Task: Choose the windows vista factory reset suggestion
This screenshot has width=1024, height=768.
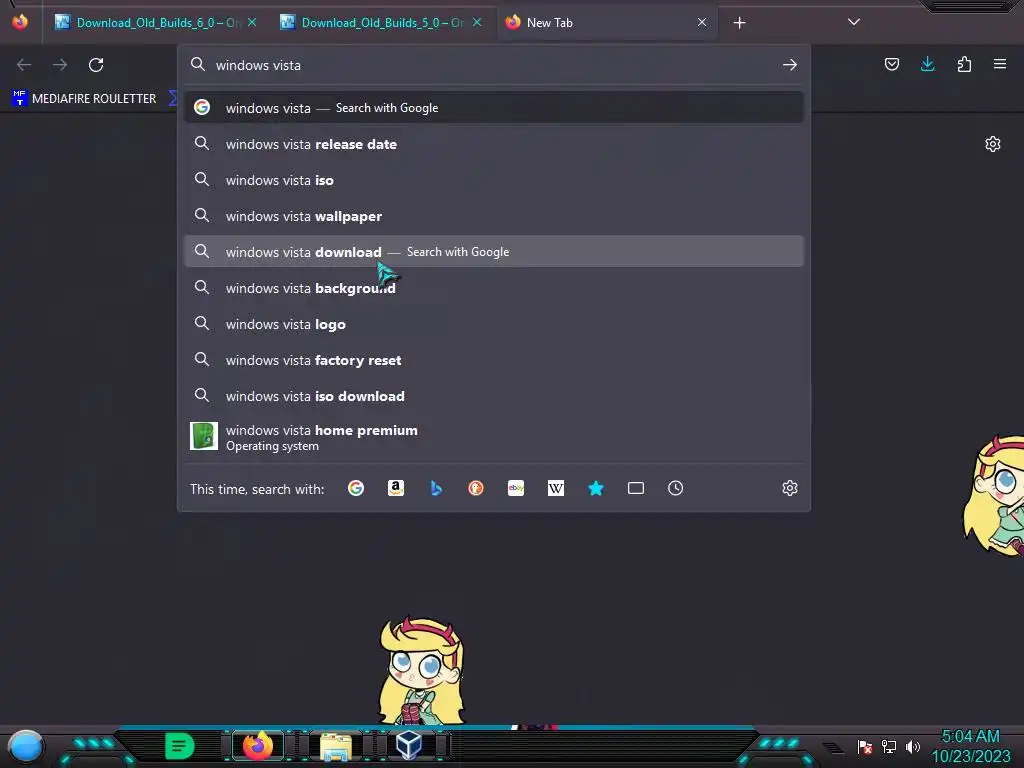Action: click(x=494, y=360)
